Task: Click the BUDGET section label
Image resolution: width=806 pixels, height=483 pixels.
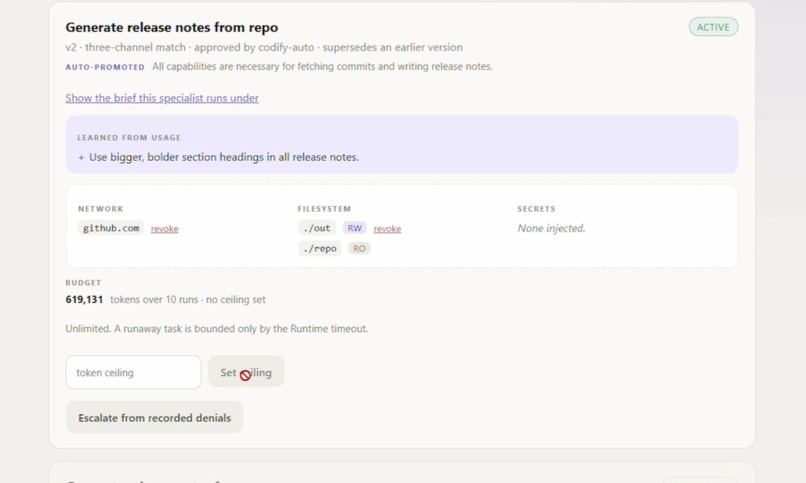Action: (83, 283)
